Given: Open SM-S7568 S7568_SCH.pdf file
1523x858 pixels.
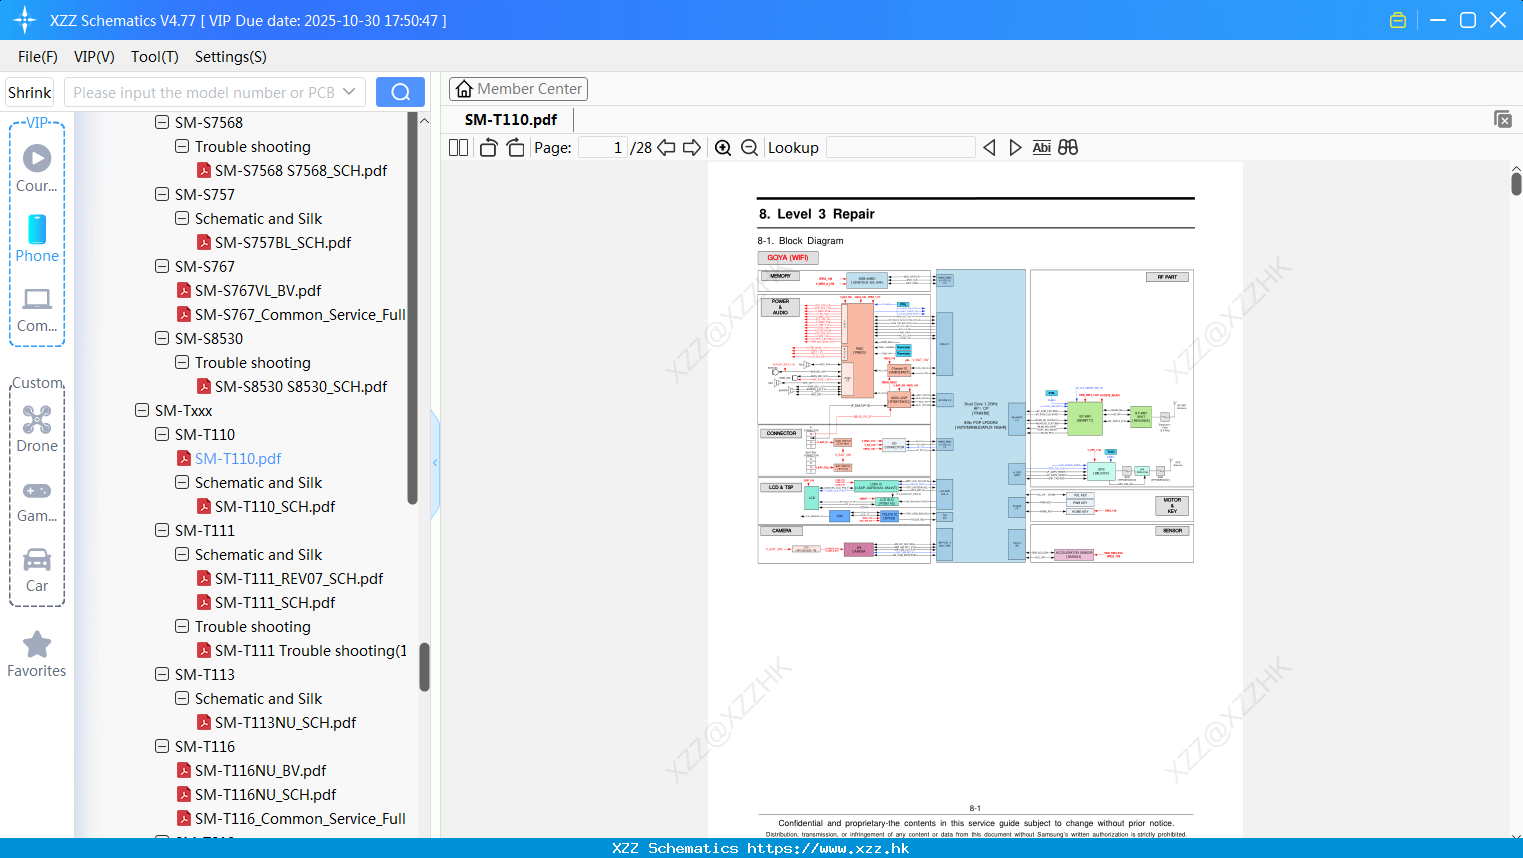Looking at the screenshot, I should (x=301, y=171).
